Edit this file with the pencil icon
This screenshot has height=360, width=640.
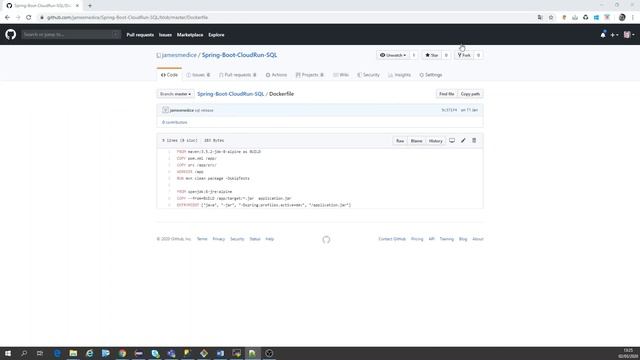point(463,140)
